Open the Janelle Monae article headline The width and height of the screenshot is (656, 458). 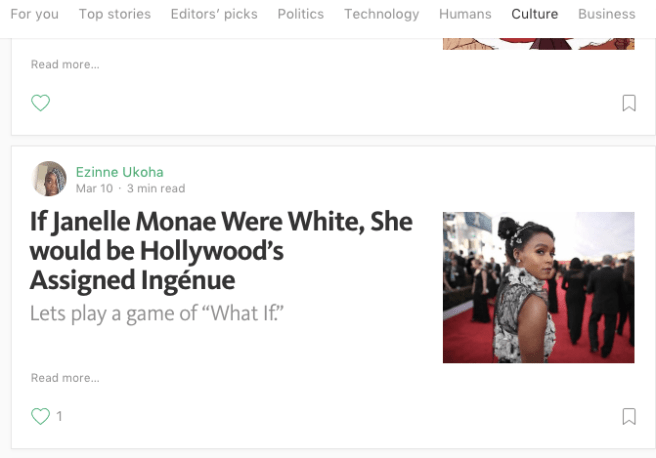221,251
